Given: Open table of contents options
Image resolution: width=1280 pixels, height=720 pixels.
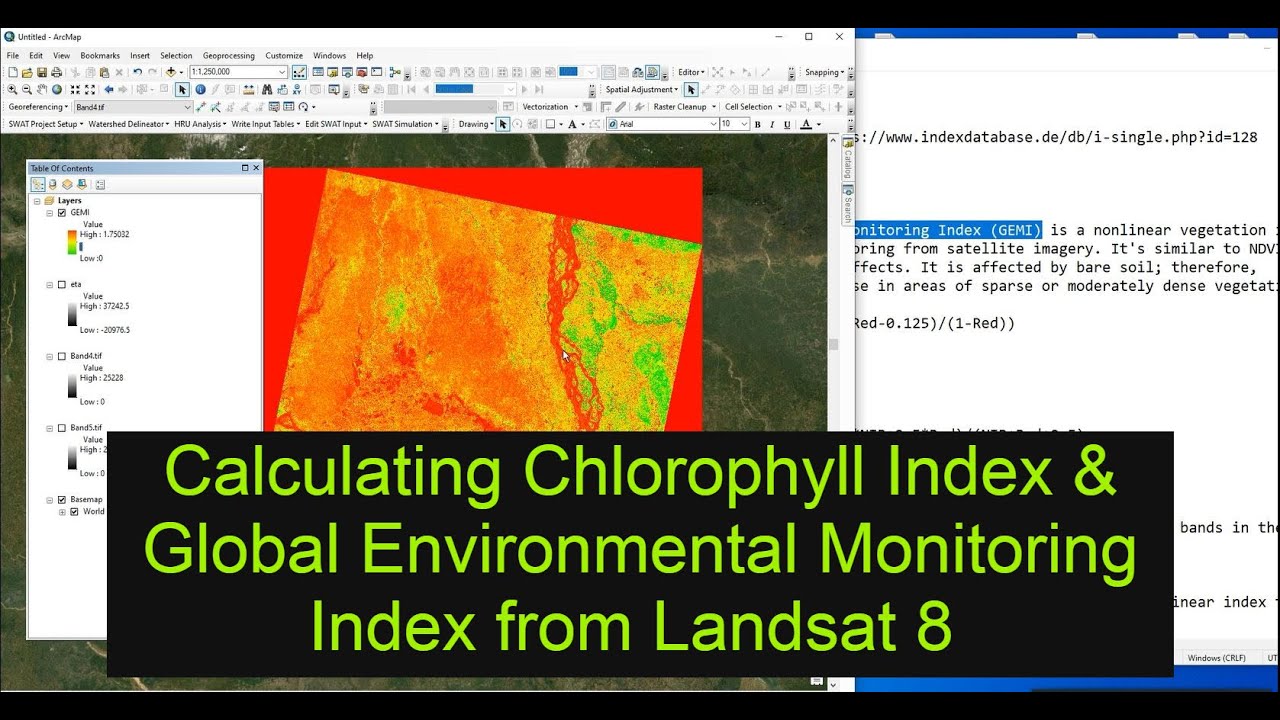Looking at the screenshot, I should 100,184.
